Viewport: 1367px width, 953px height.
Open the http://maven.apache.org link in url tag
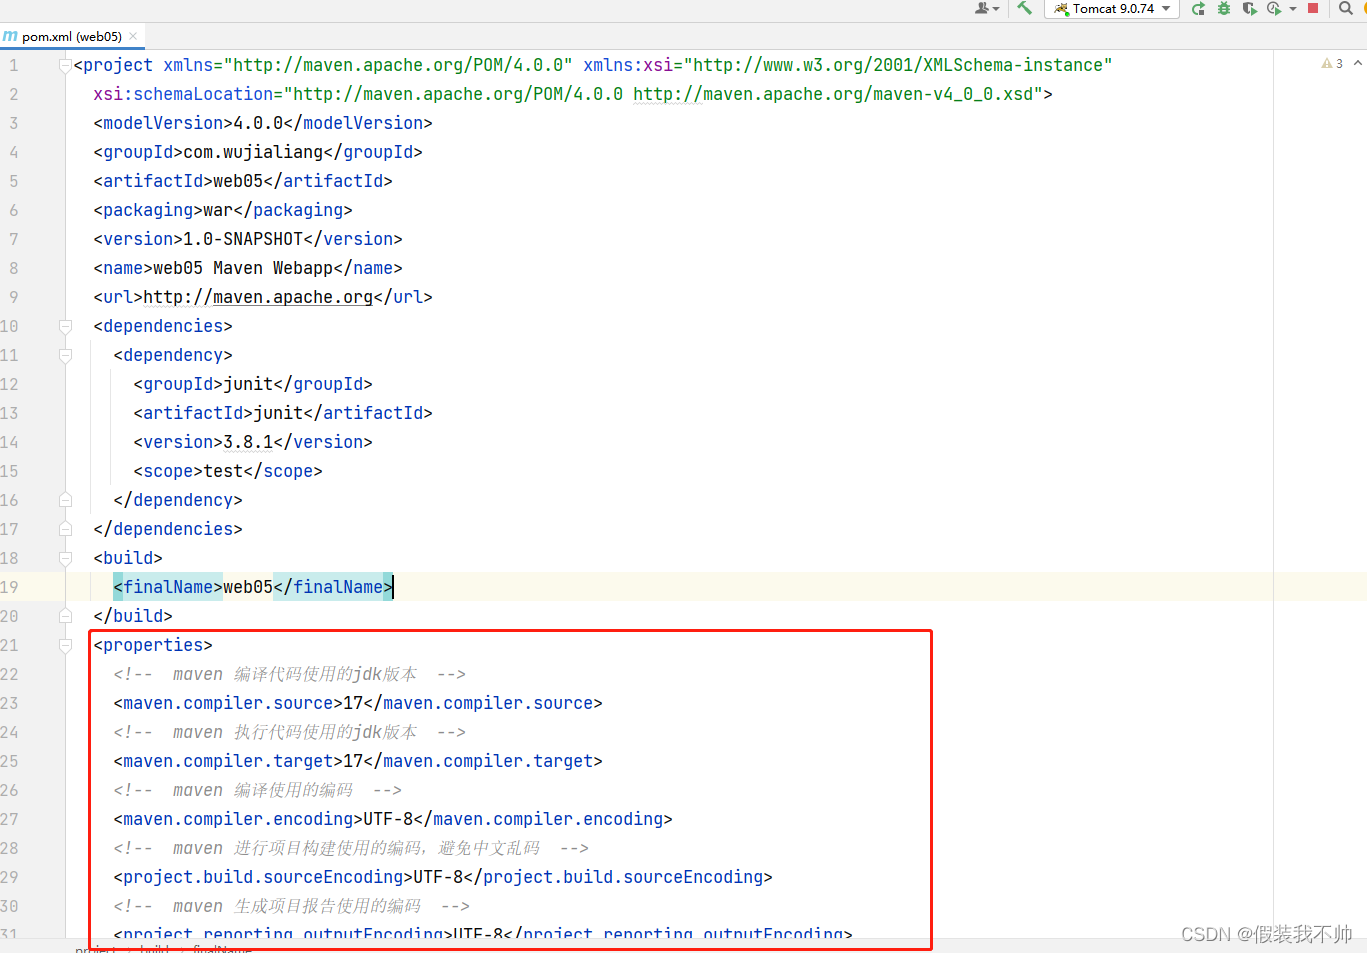pyautogui.click(x=258, y=297)
